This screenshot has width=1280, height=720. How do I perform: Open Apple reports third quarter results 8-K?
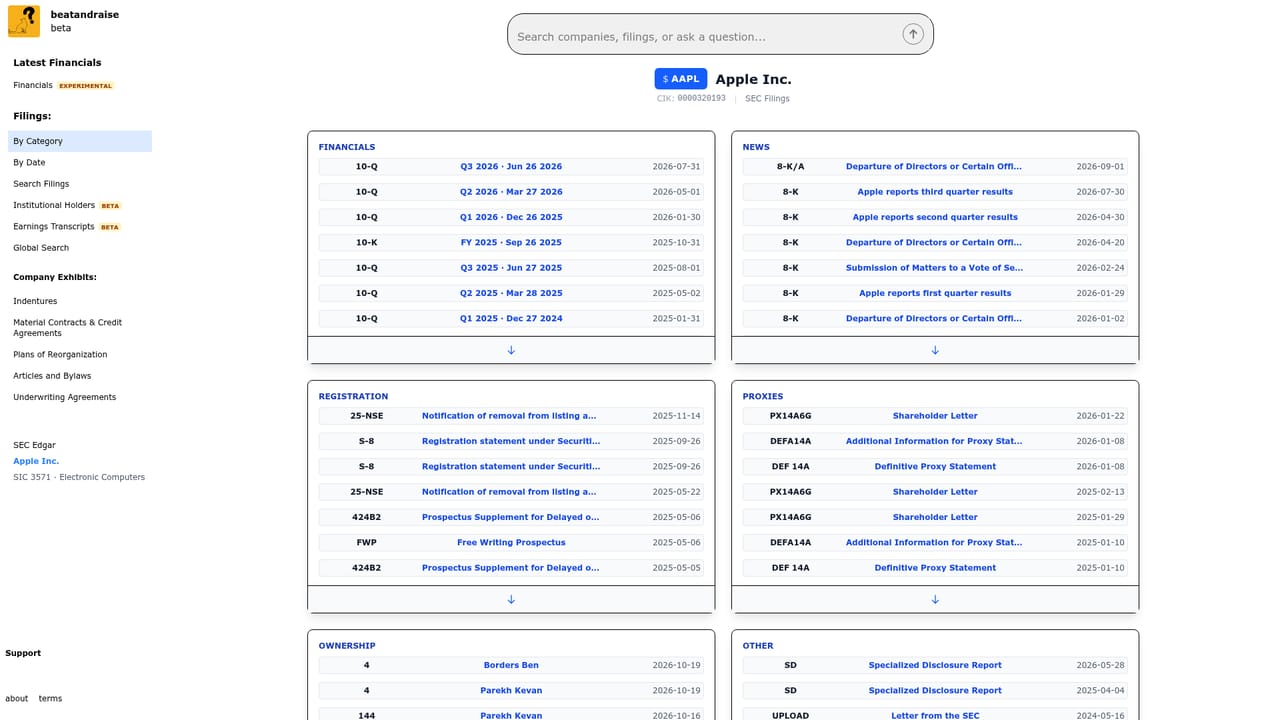point(935,192)
